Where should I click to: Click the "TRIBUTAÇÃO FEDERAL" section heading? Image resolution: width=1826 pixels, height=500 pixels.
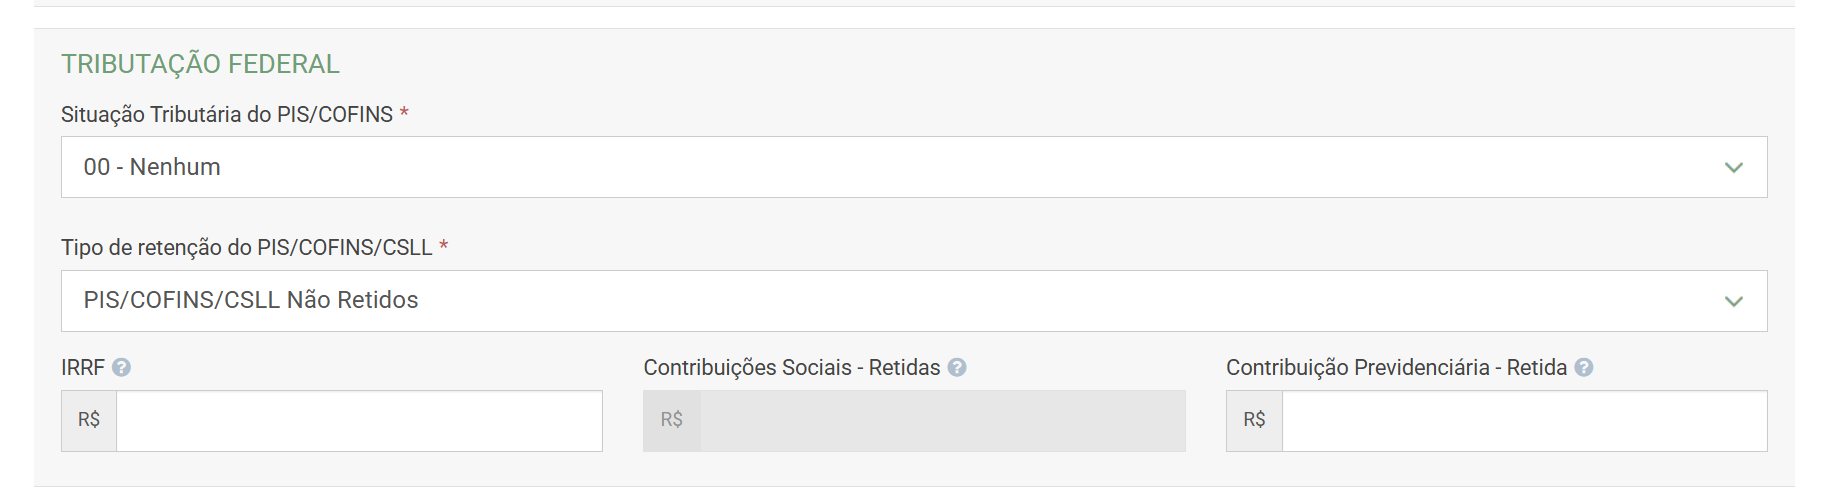tap(200, 64)
